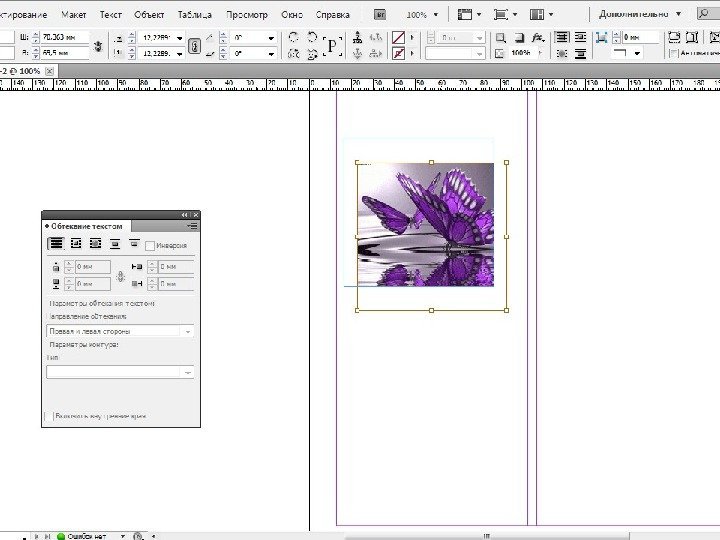Click the link-offsets chain icon in wrap panel
The width and height of the screenshot is (720, 540).
(x=121, y=275)
